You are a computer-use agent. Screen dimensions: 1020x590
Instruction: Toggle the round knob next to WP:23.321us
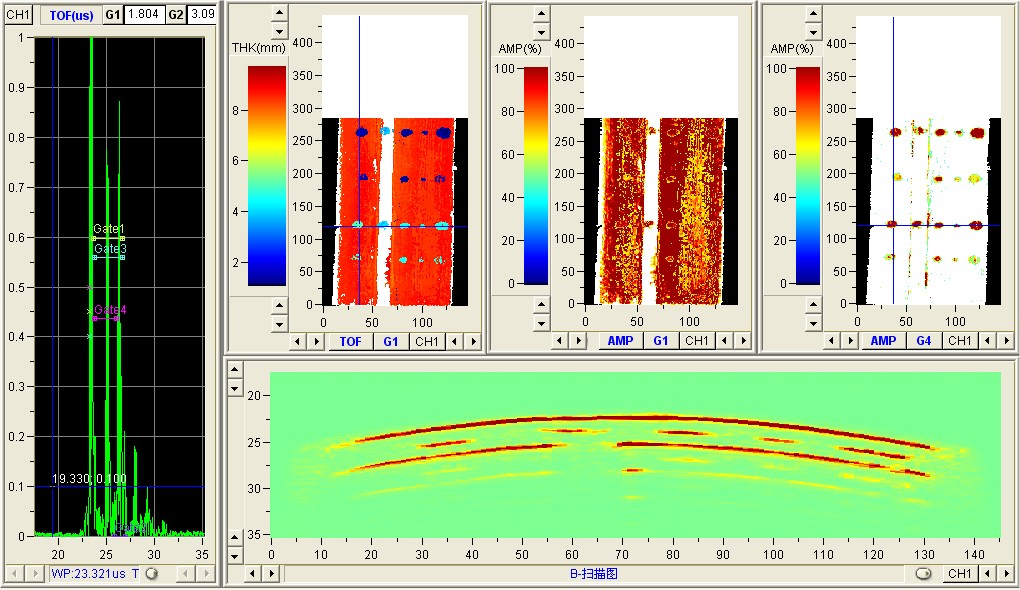click(x=151, y=573)
